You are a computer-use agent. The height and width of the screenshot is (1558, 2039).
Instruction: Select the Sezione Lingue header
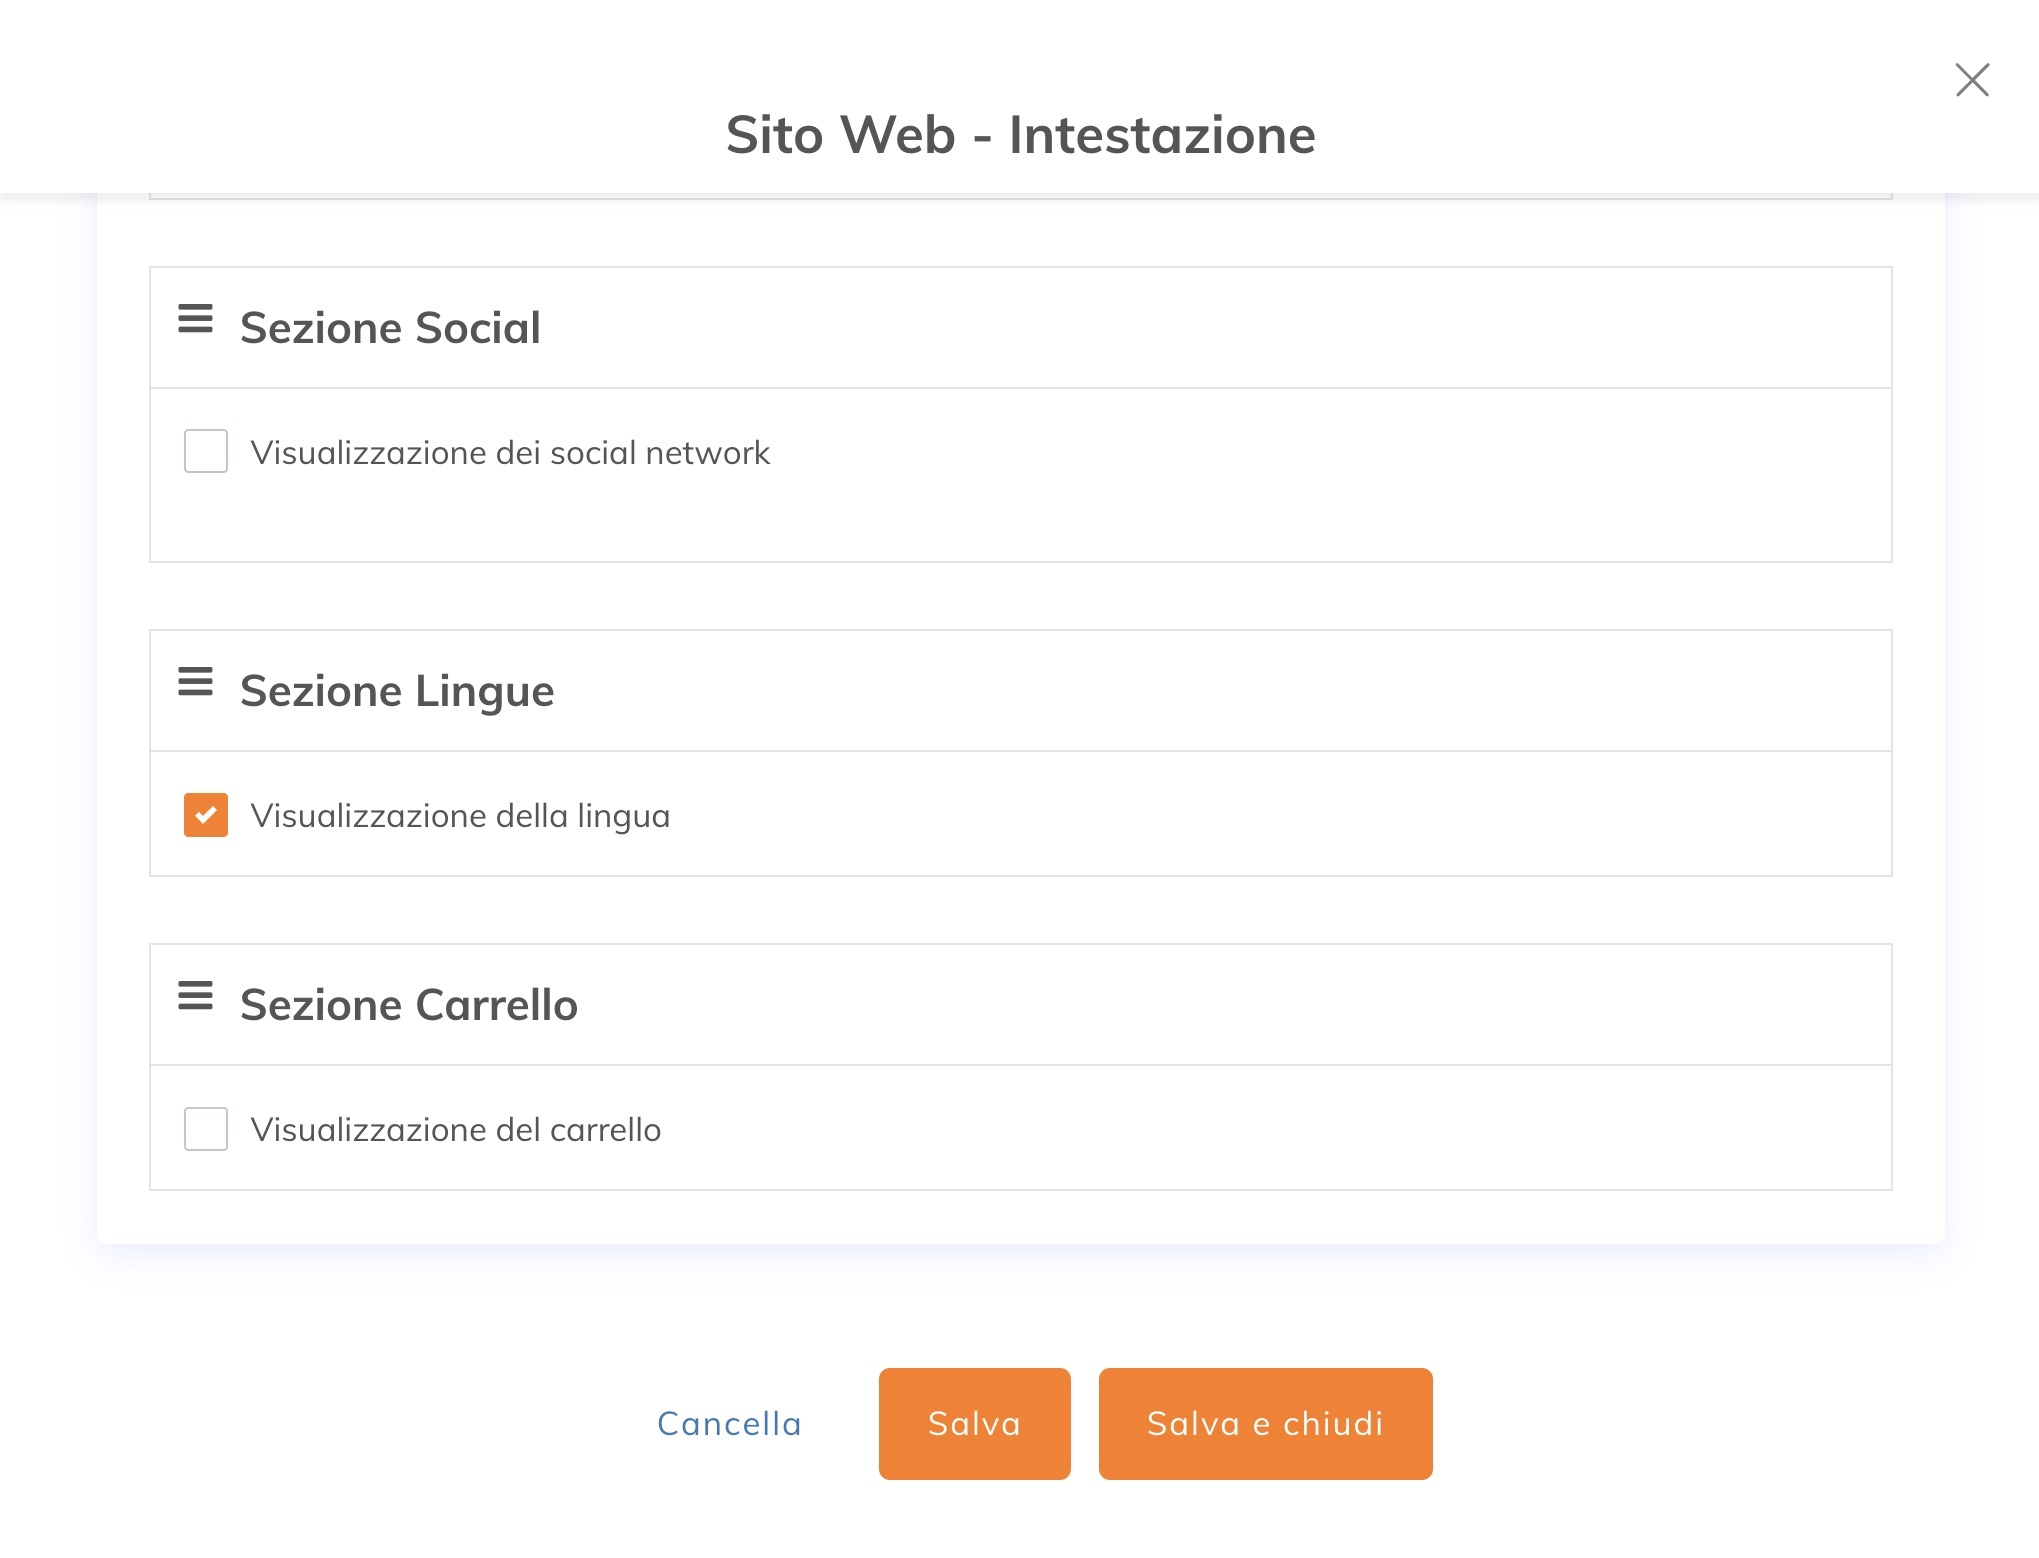[x=398, y=690]
